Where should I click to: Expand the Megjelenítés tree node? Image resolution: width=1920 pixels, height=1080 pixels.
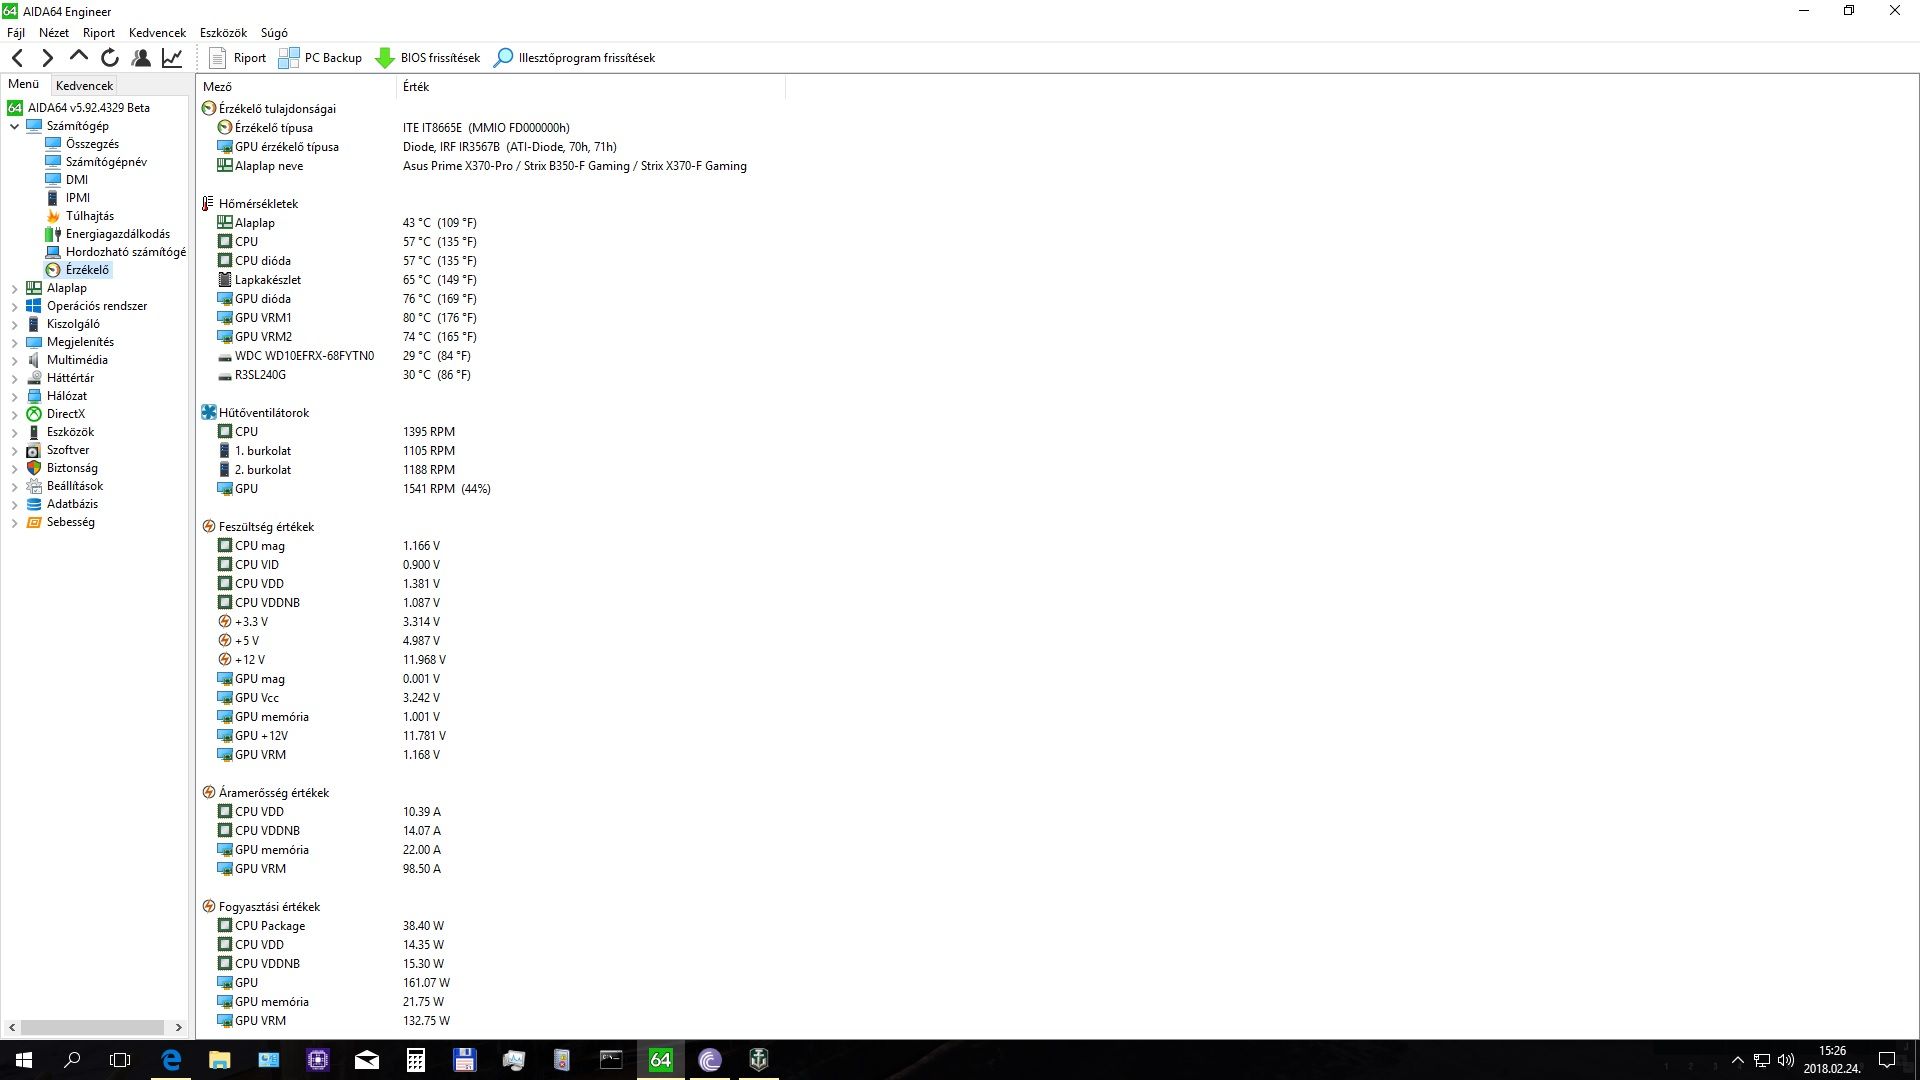(x=14, y=342)
